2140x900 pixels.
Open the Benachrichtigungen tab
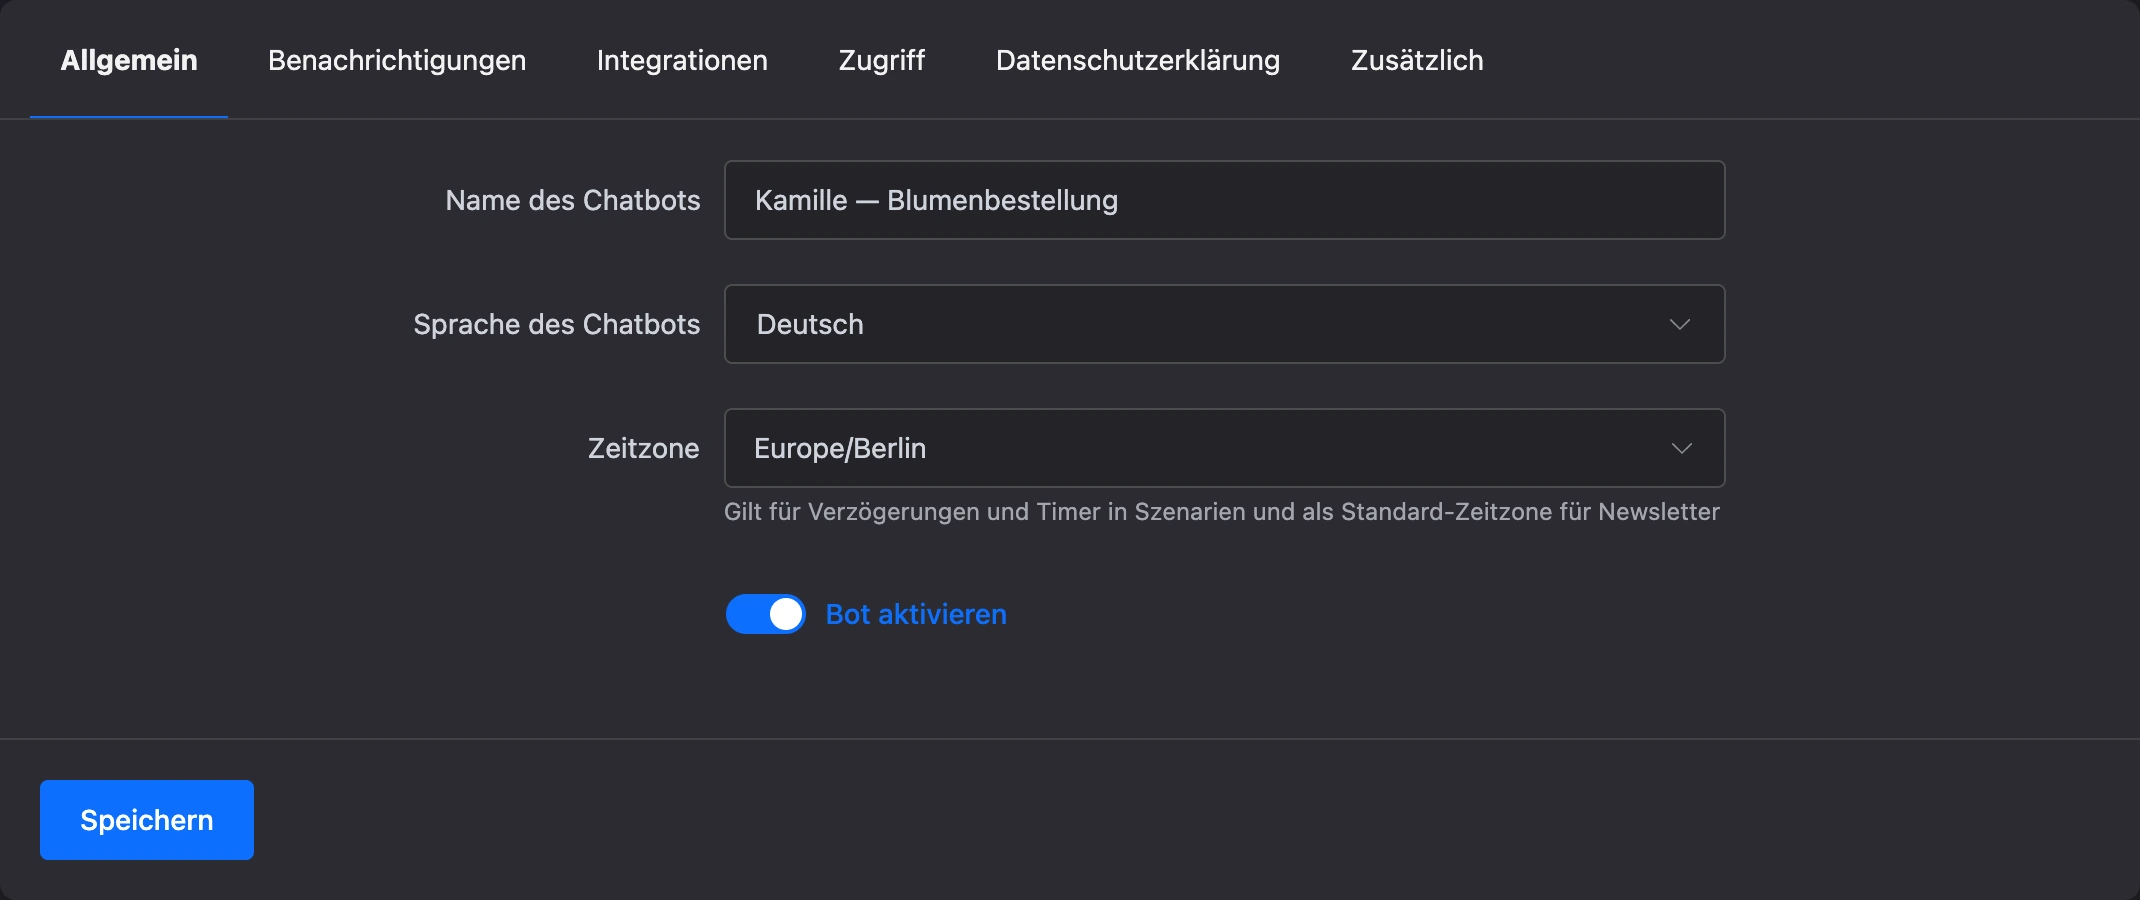[x=397, y=60]
